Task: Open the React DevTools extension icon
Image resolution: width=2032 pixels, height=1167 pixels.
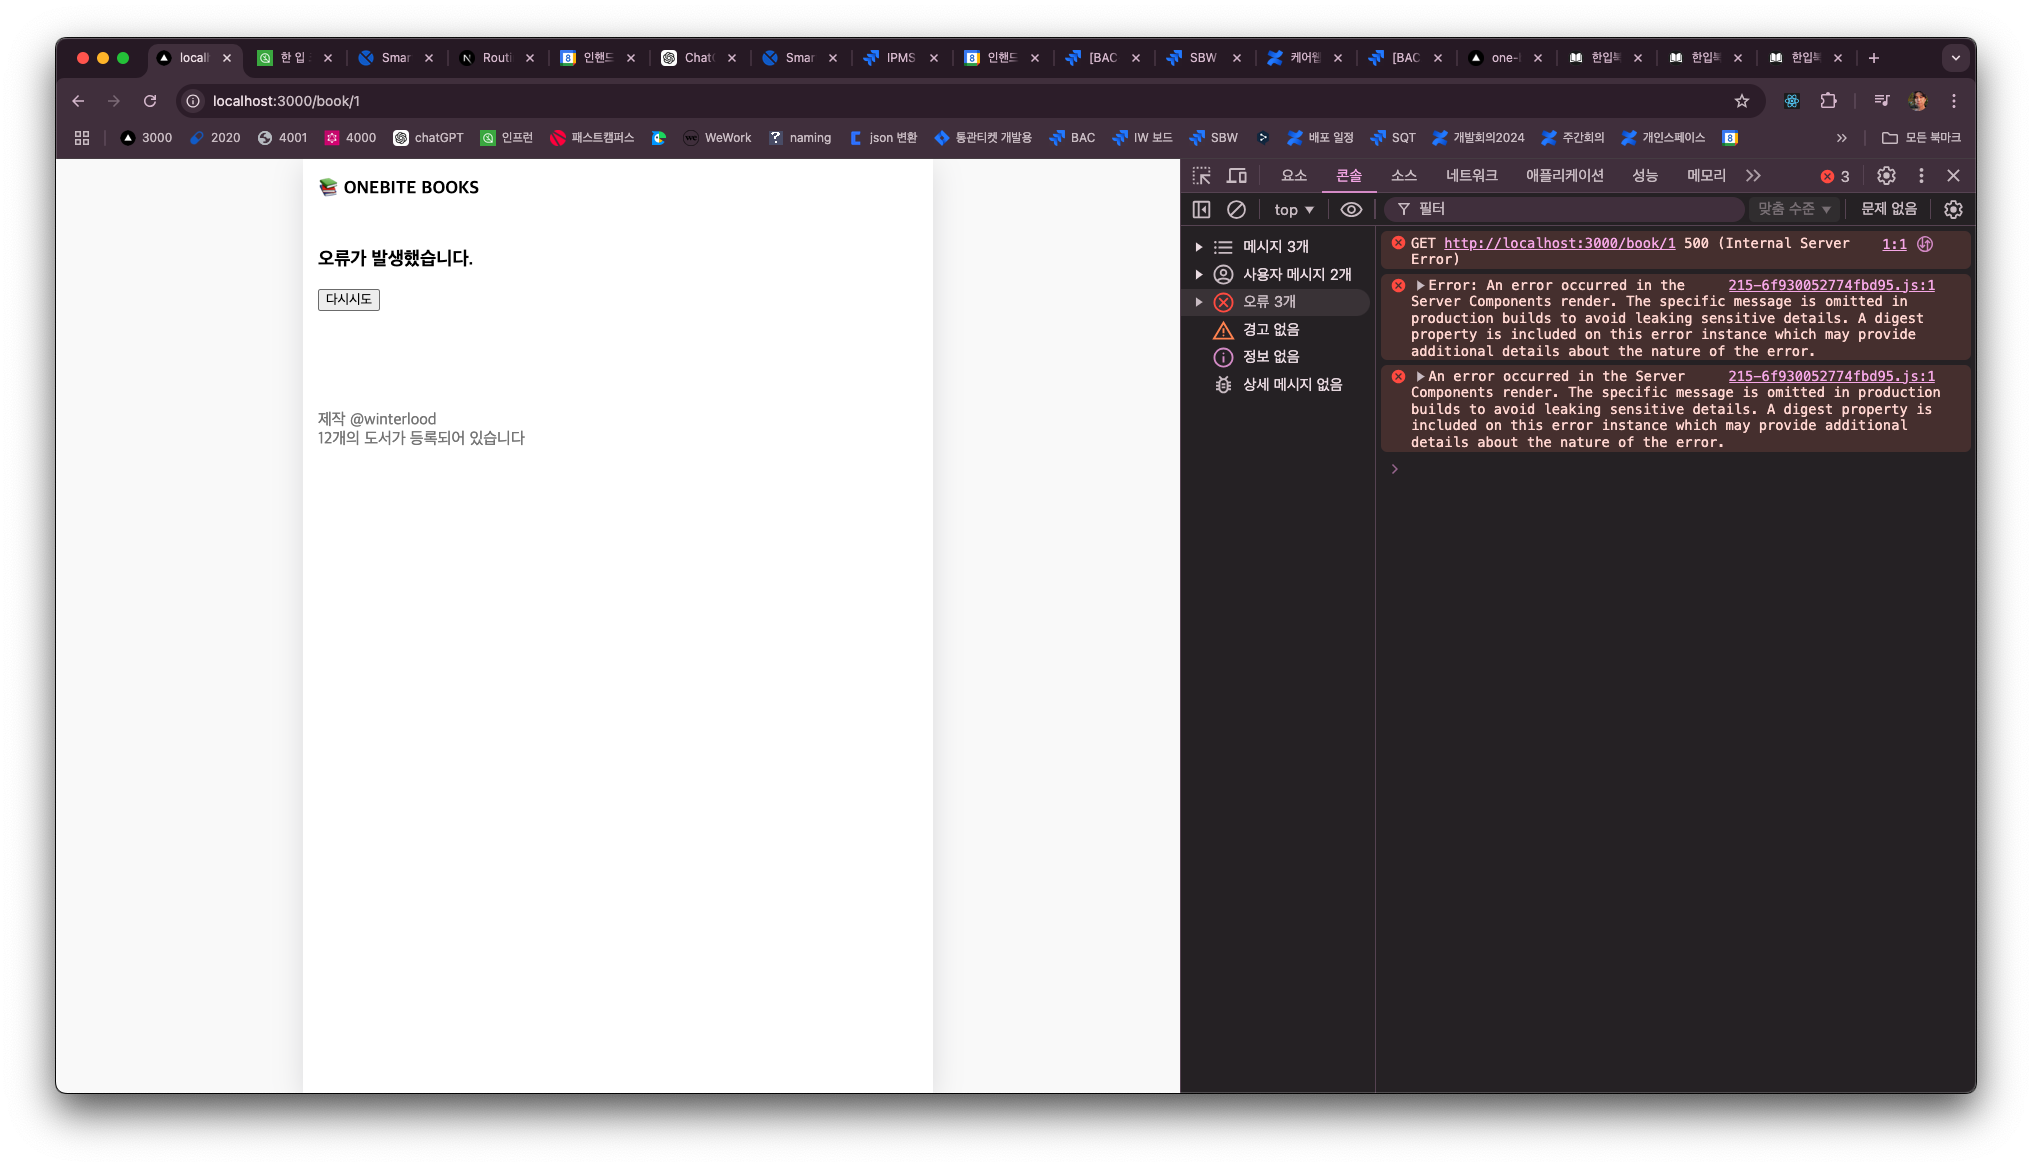Action: [x=1792, y=101]
